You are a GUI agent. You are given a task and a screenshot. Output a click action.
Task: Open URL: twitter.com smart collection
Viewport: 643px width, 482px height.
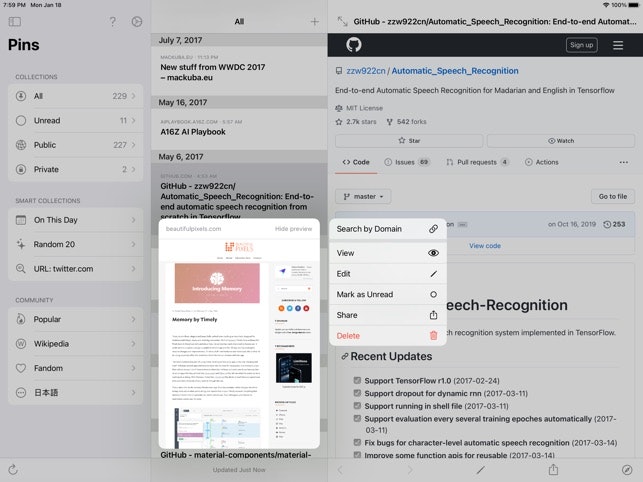75,269
